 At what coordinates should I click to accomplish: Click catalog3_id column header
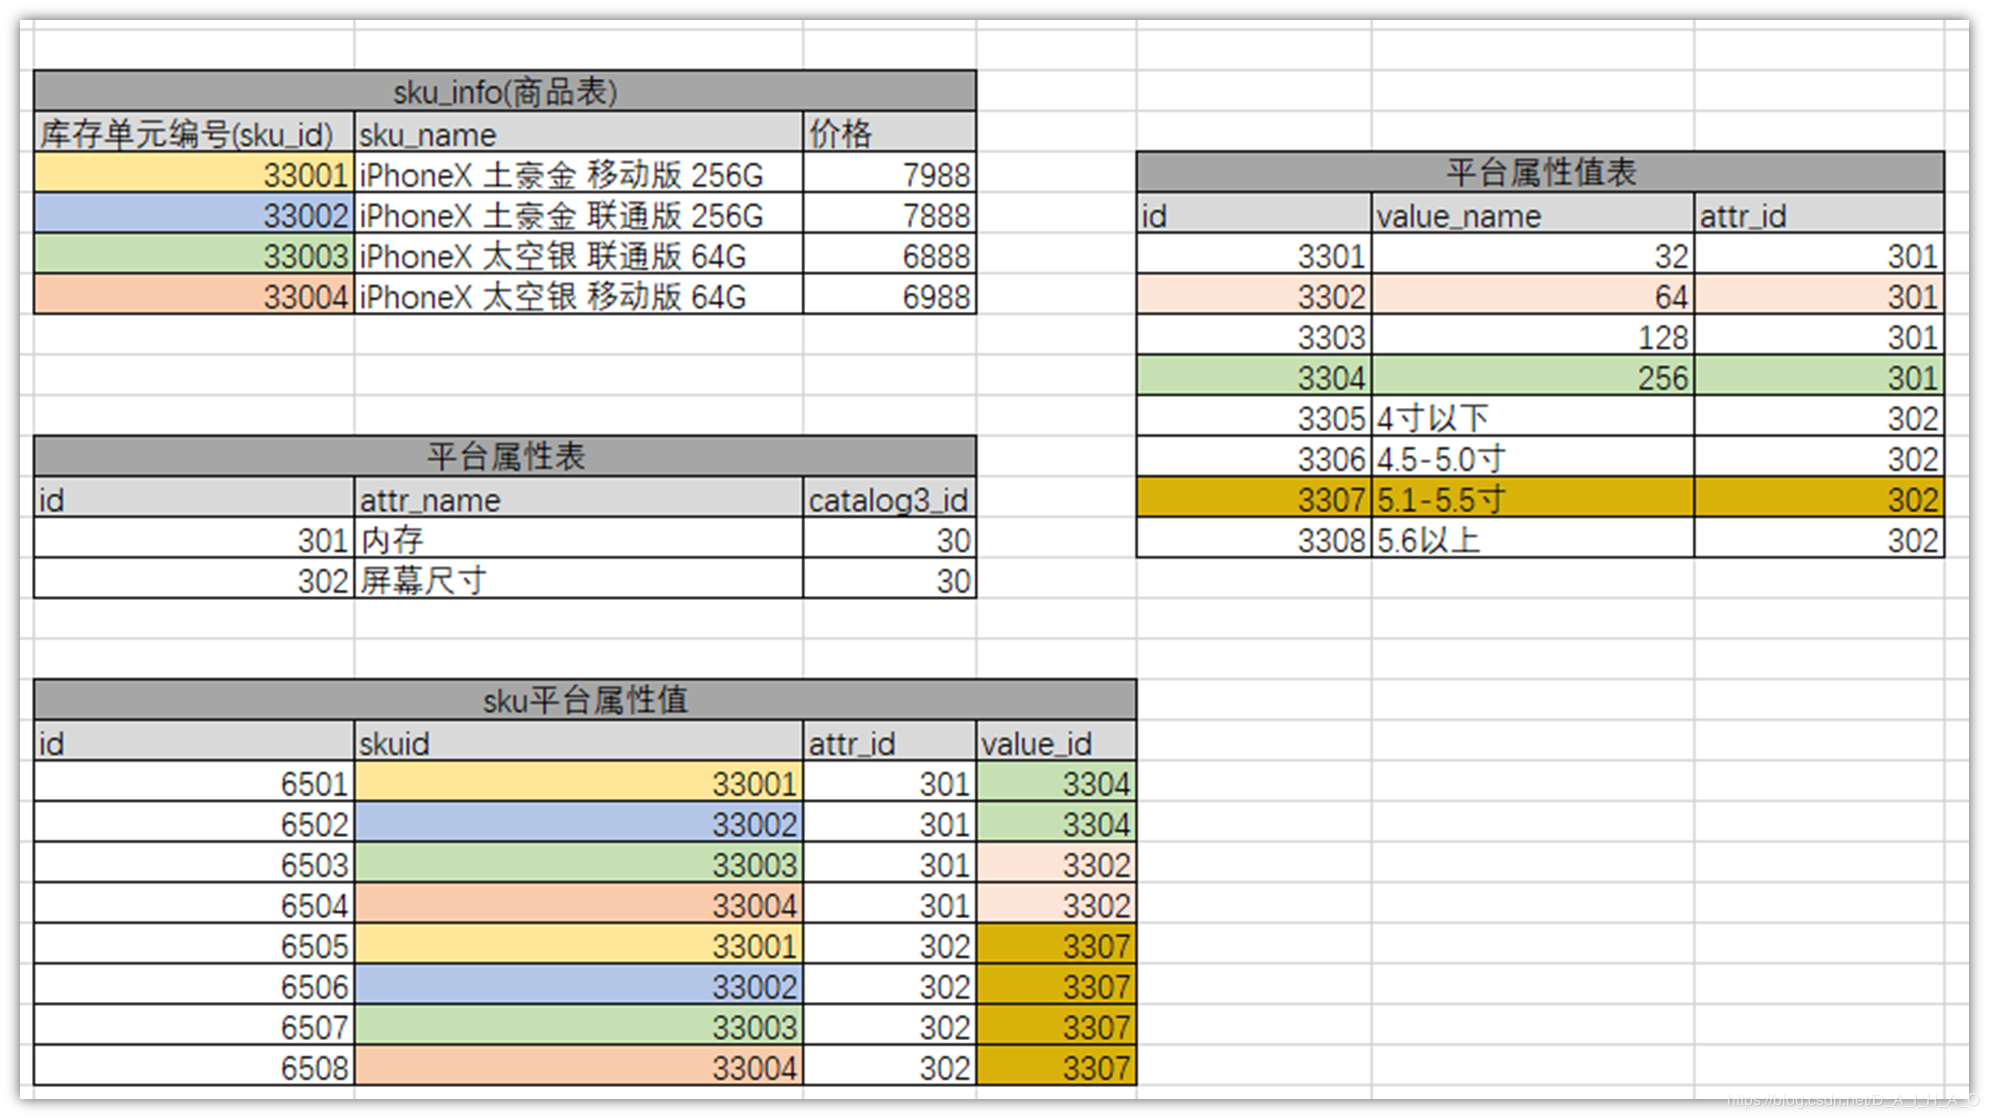[x=889, y=499]
